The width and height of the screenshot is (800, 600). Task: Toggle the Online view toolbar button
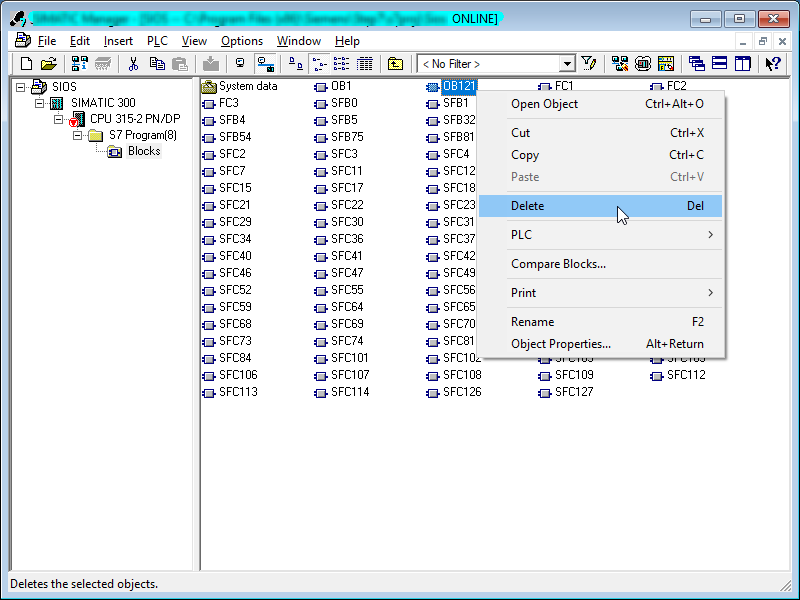[x=266, y=63]
